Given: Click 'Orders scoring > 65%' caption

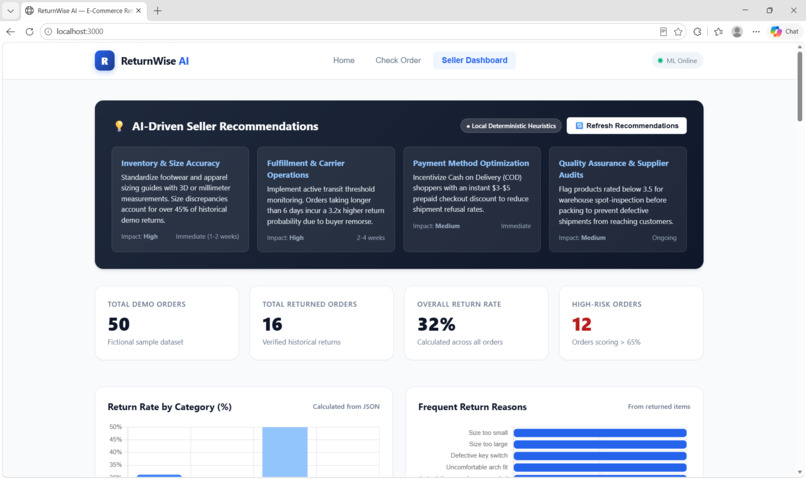Looking at the screenshot, I should pos(606,342).
